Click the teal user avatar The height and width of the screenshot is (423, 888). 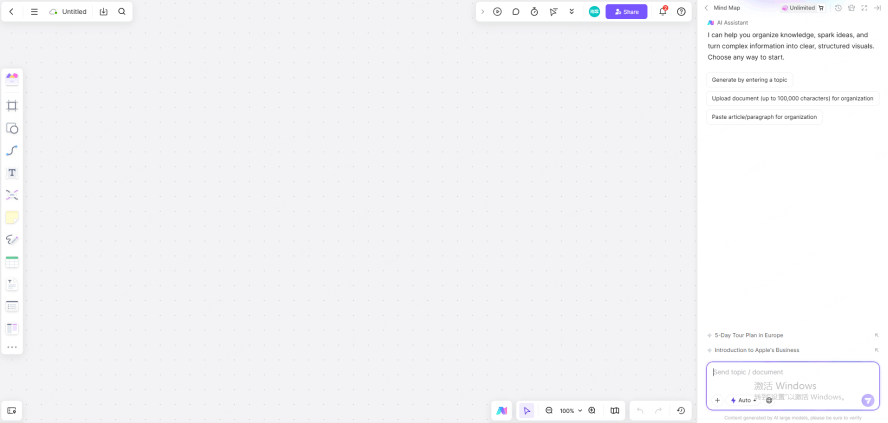(594, 11)
